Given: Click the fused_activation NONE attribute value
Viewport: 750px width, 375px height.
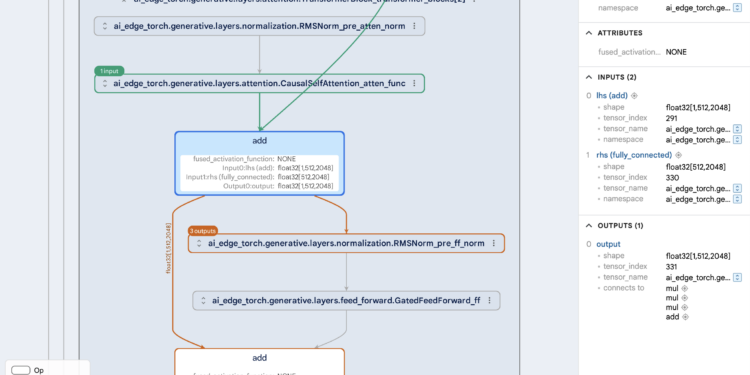Looking at the screenshot, I should pyautogui.click(x=676, y=52).
